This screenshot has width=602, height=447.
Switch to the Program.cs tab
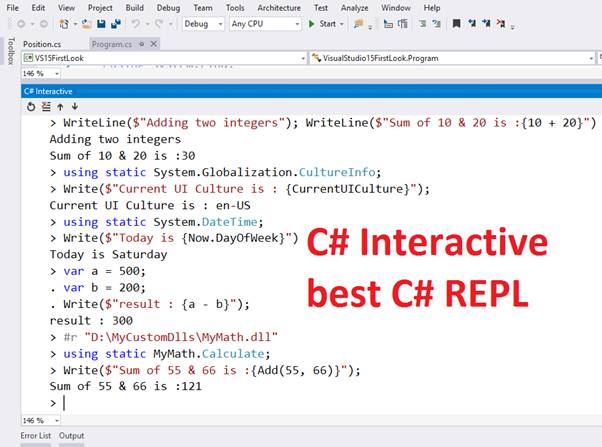click(112, 44)
